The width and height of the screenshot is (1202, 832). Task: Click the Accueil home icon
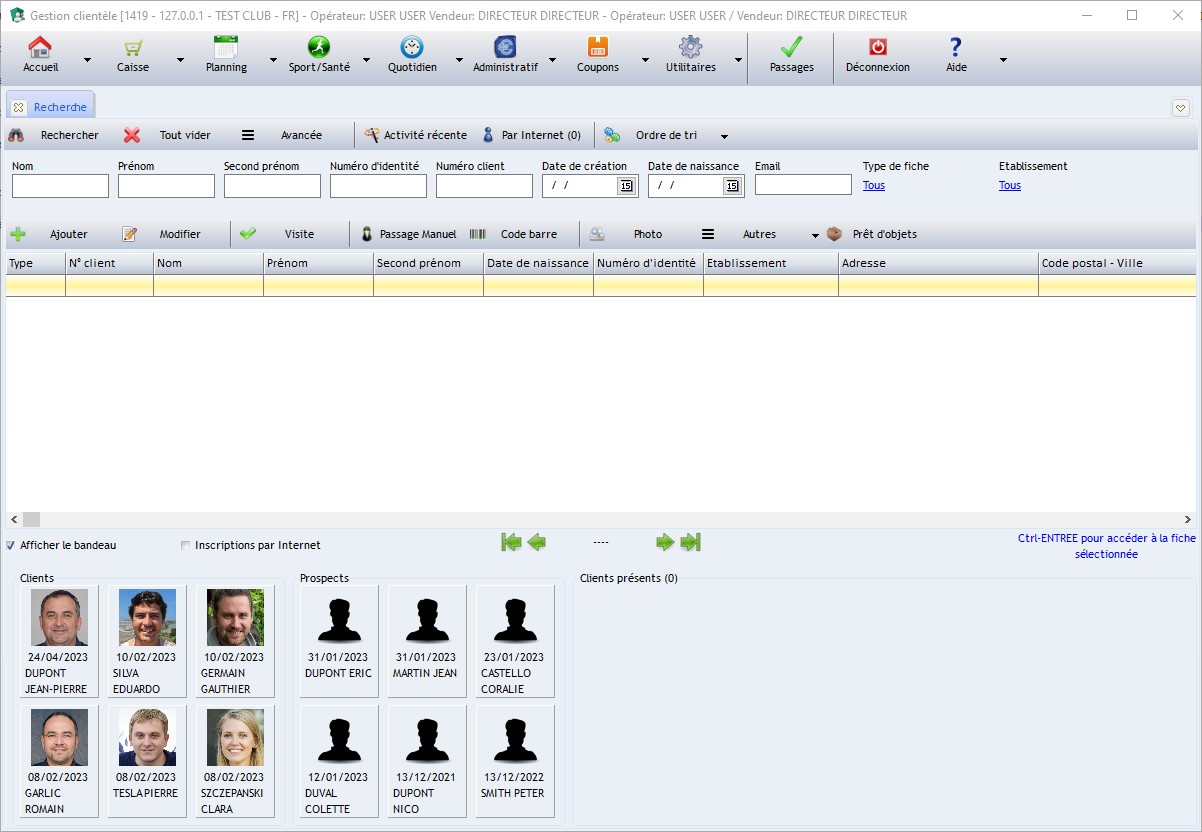(40, 47)
